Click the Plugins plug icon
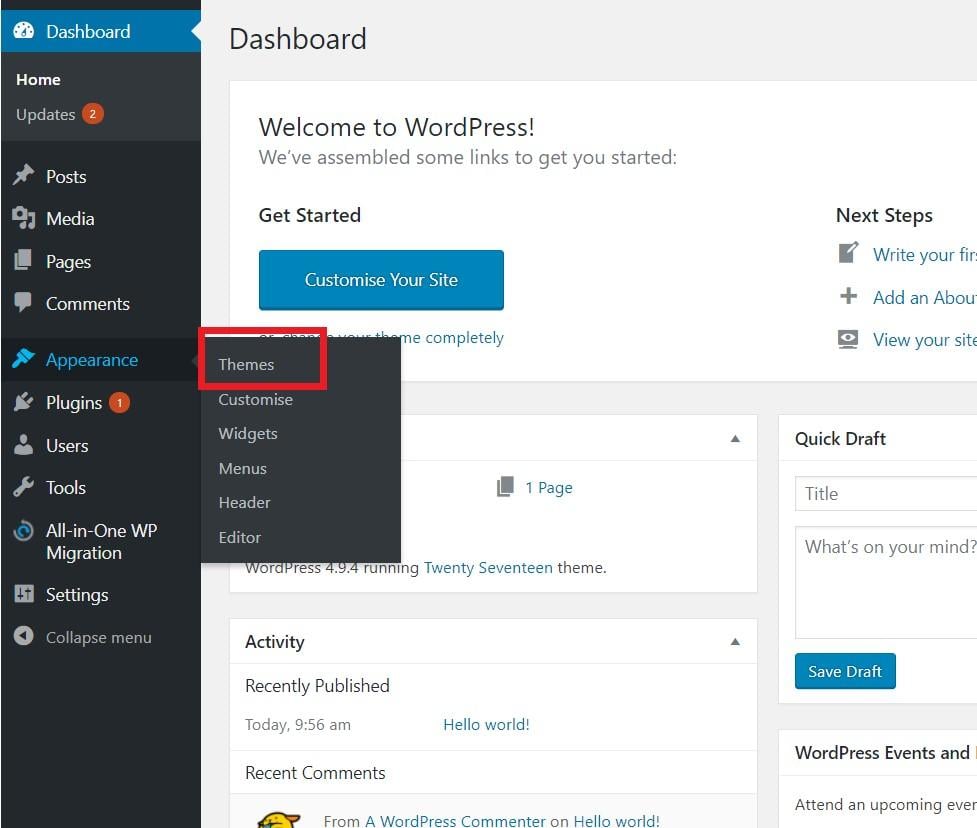This screenshot has width=977, height=828. coord(23,402)
